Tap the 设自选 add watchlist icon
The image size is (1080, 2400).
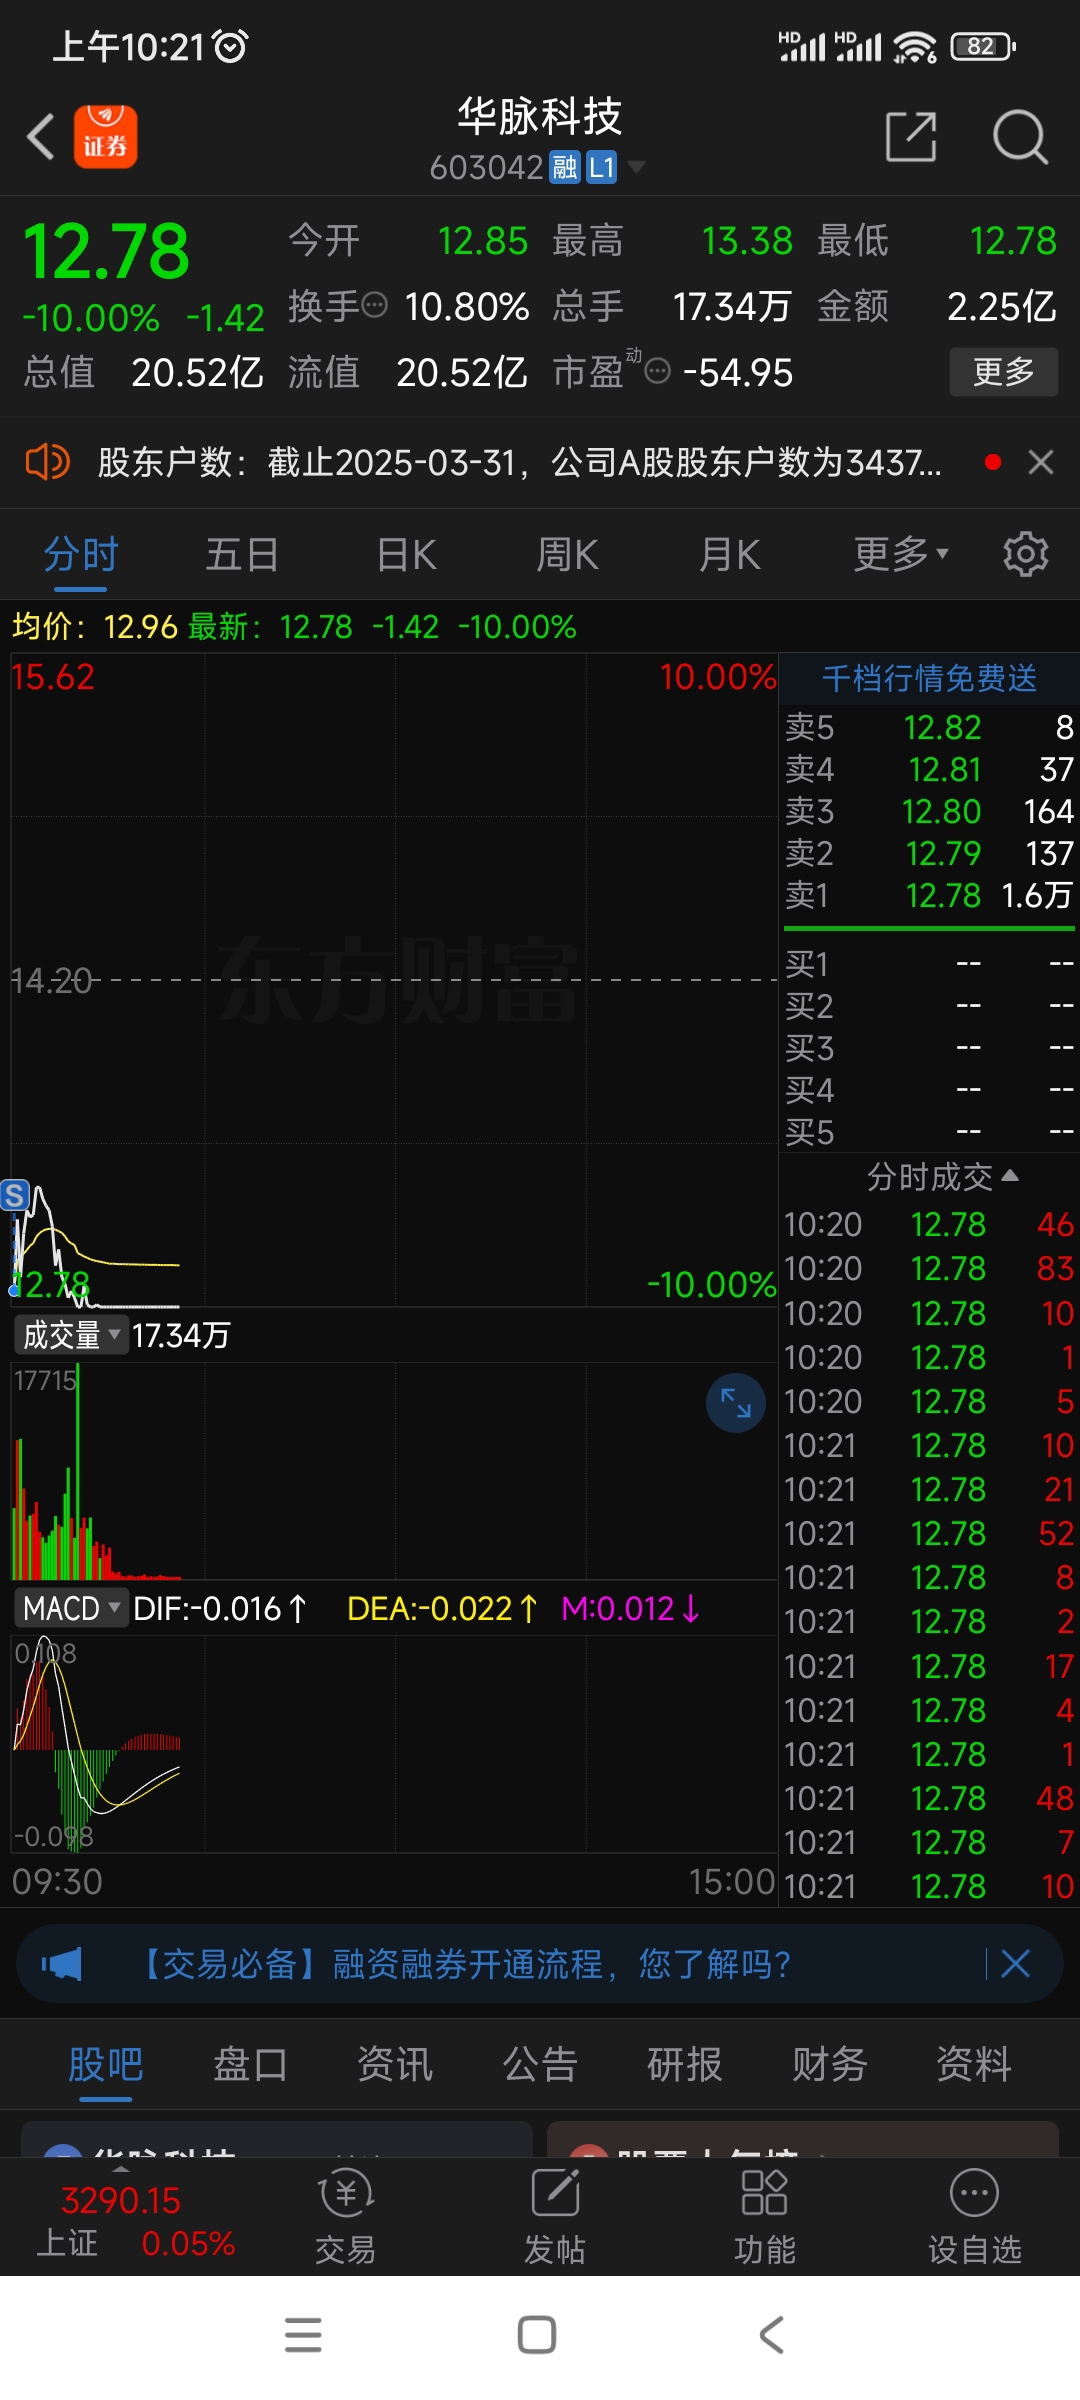point(975,2216)
